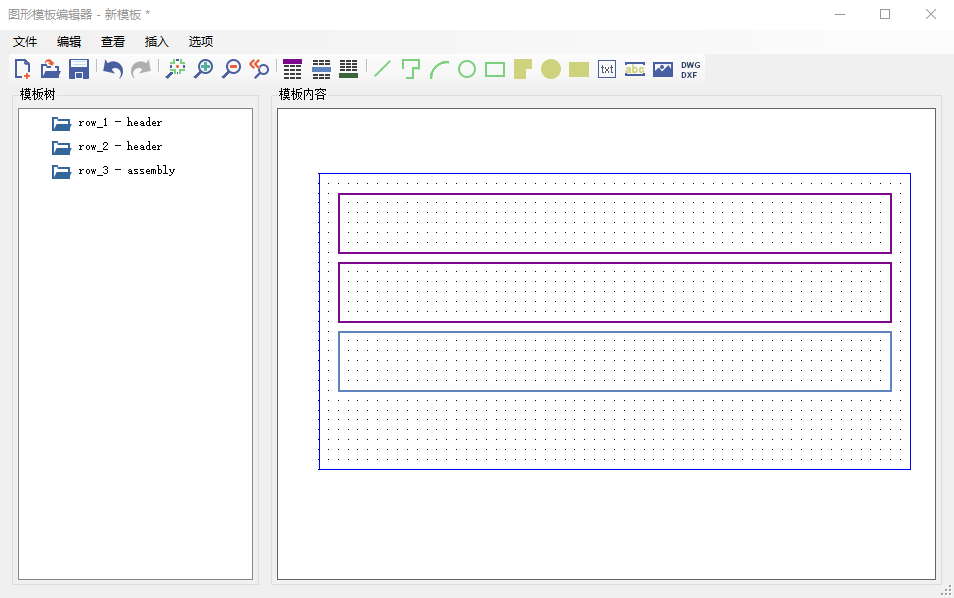
Task: Maximize the template editor window
Action: 885,14
